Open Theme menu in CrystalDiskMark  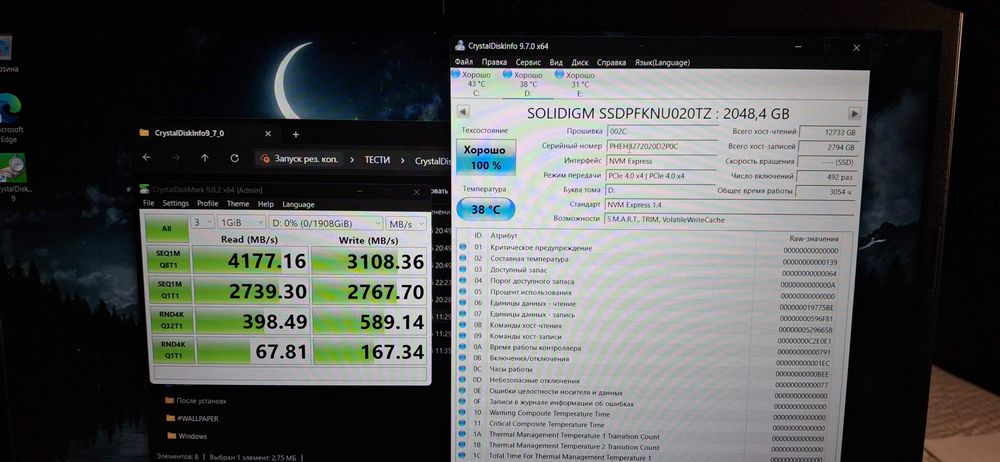pyautogui.click(x=238, y=204)
